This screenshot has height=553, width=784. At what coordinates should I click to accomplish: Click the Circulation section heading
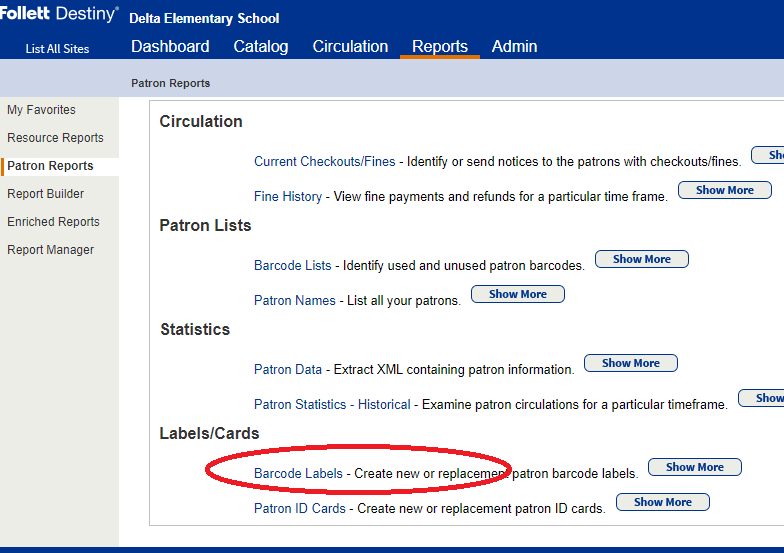point(200,121)
